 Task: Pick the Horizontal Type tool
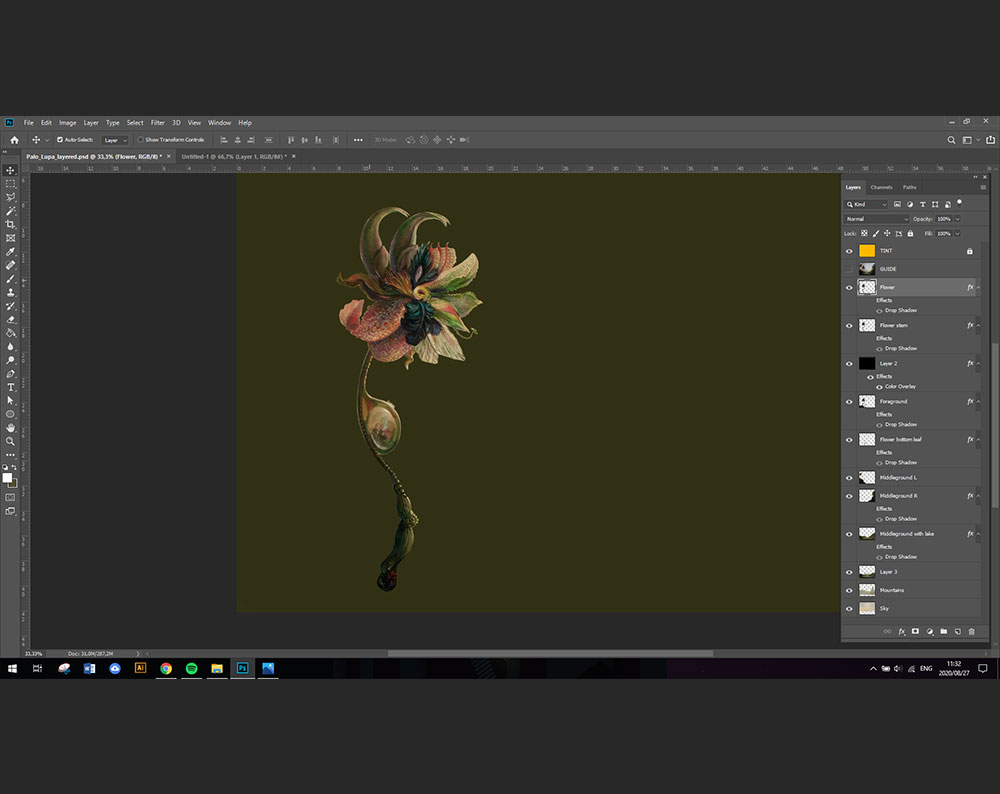click(11, 387)
